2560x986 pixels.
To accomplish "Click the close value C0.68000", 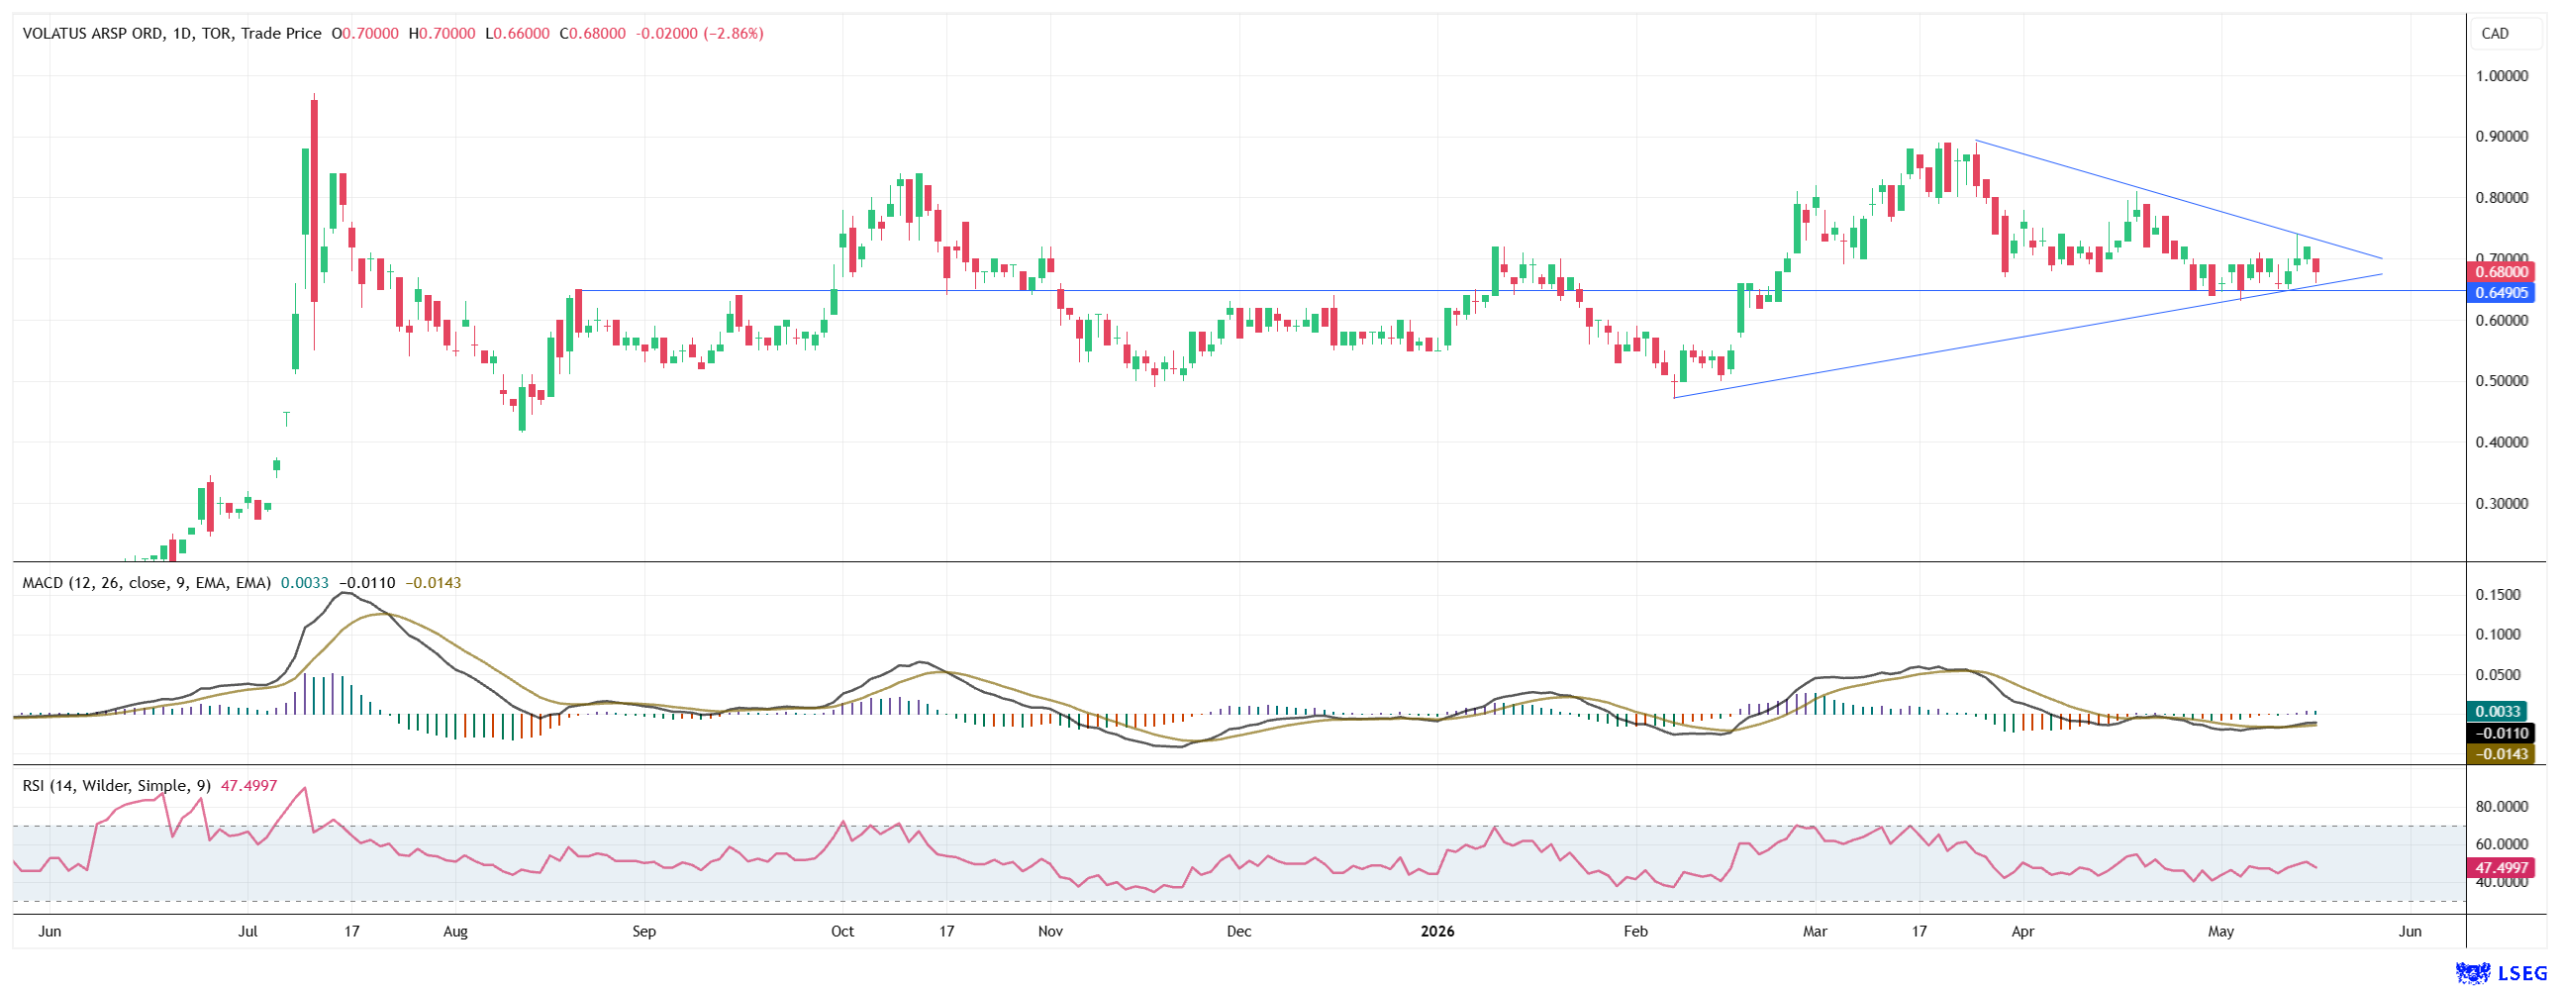I will click(x=592, y=33).
